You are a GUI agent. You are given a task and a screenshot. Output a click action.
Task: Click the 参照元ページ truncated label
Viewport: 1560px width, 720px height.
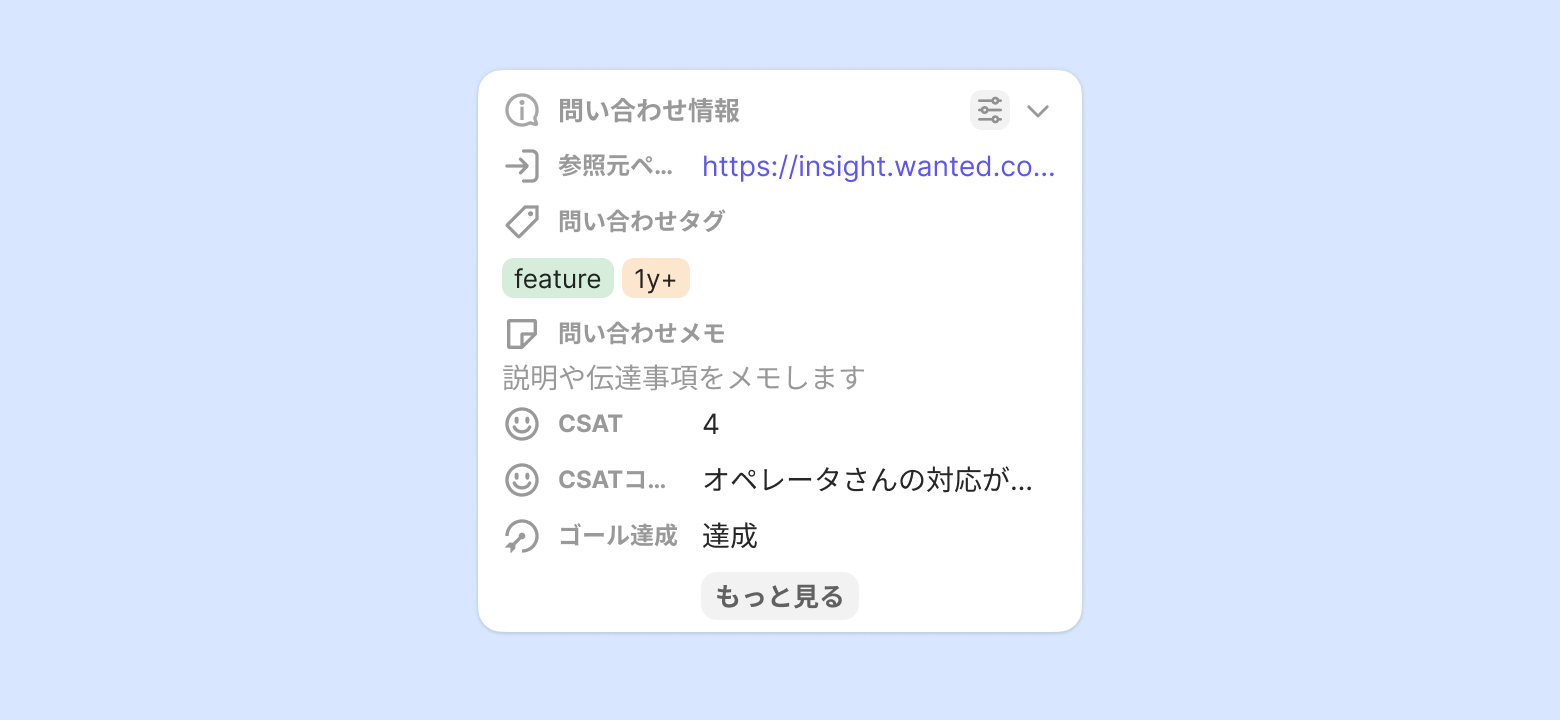[615, 166]
